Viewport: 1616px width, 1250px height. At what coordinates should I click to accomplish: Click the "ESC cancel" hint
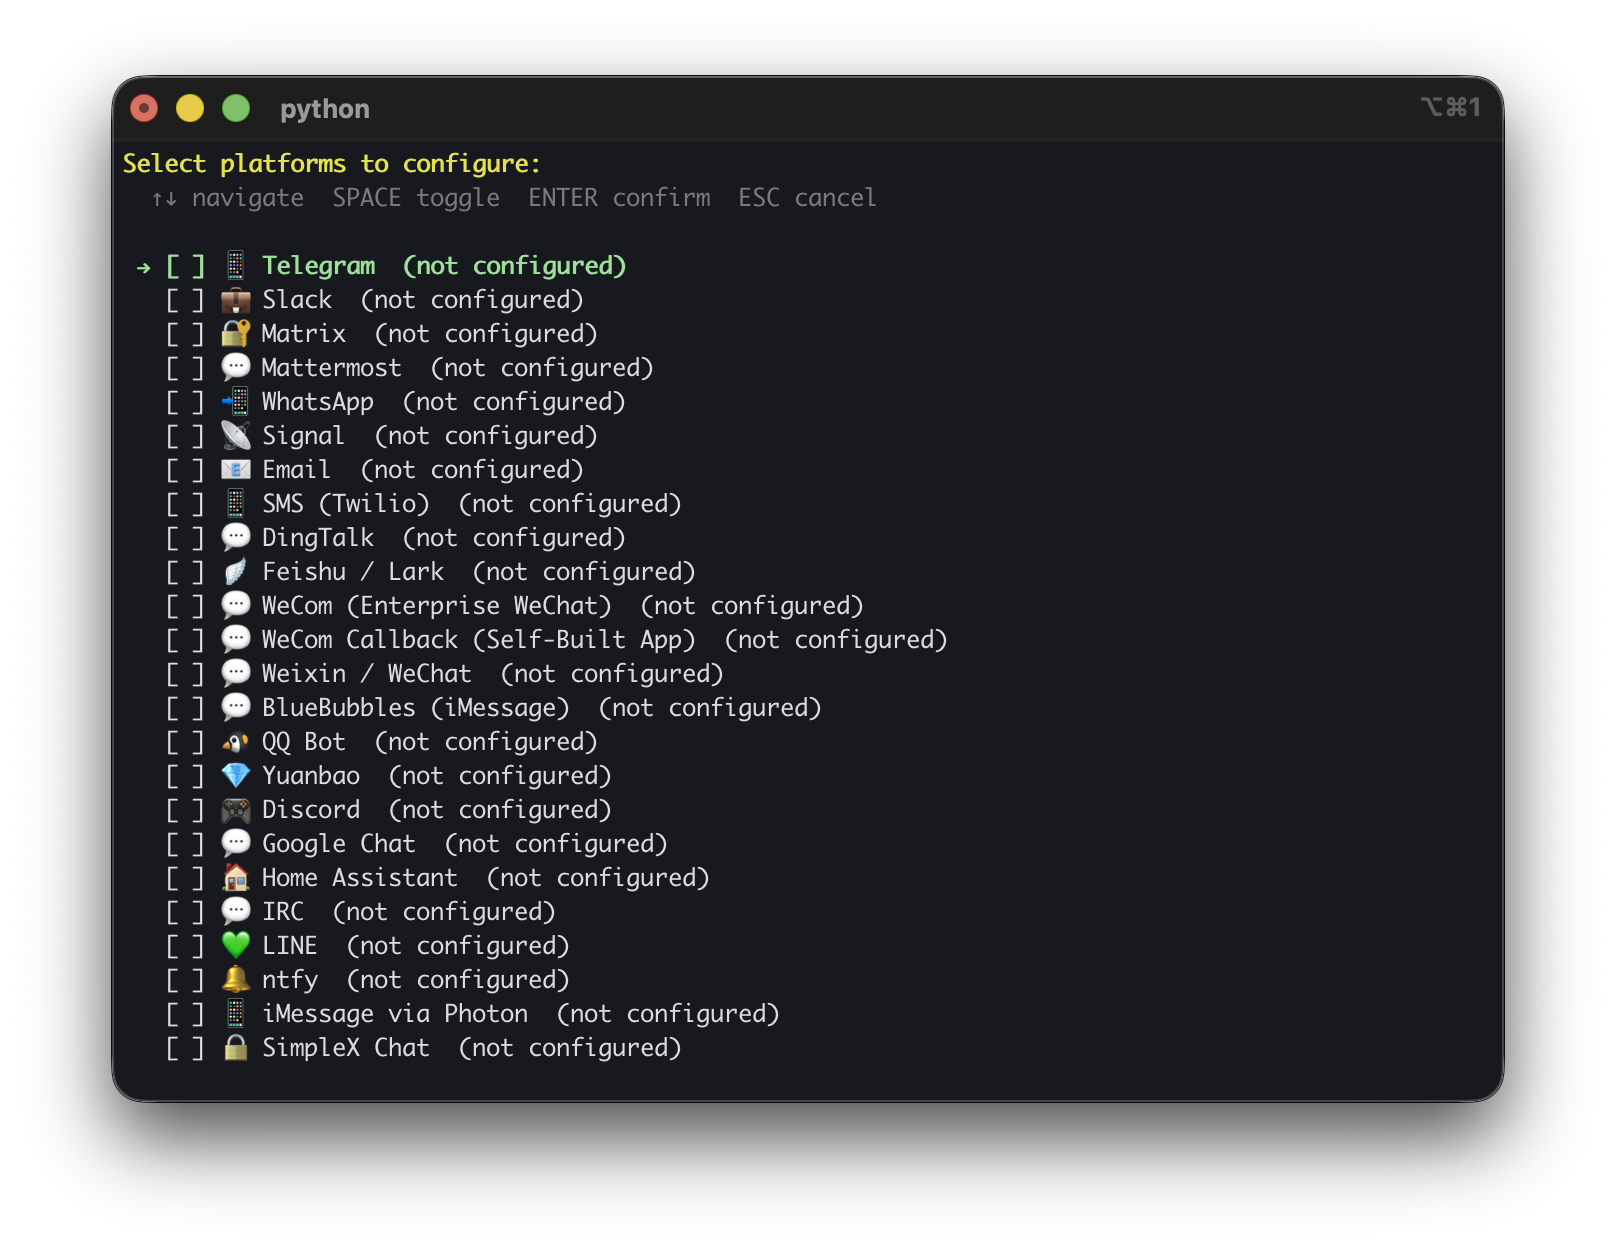[807, 198]
